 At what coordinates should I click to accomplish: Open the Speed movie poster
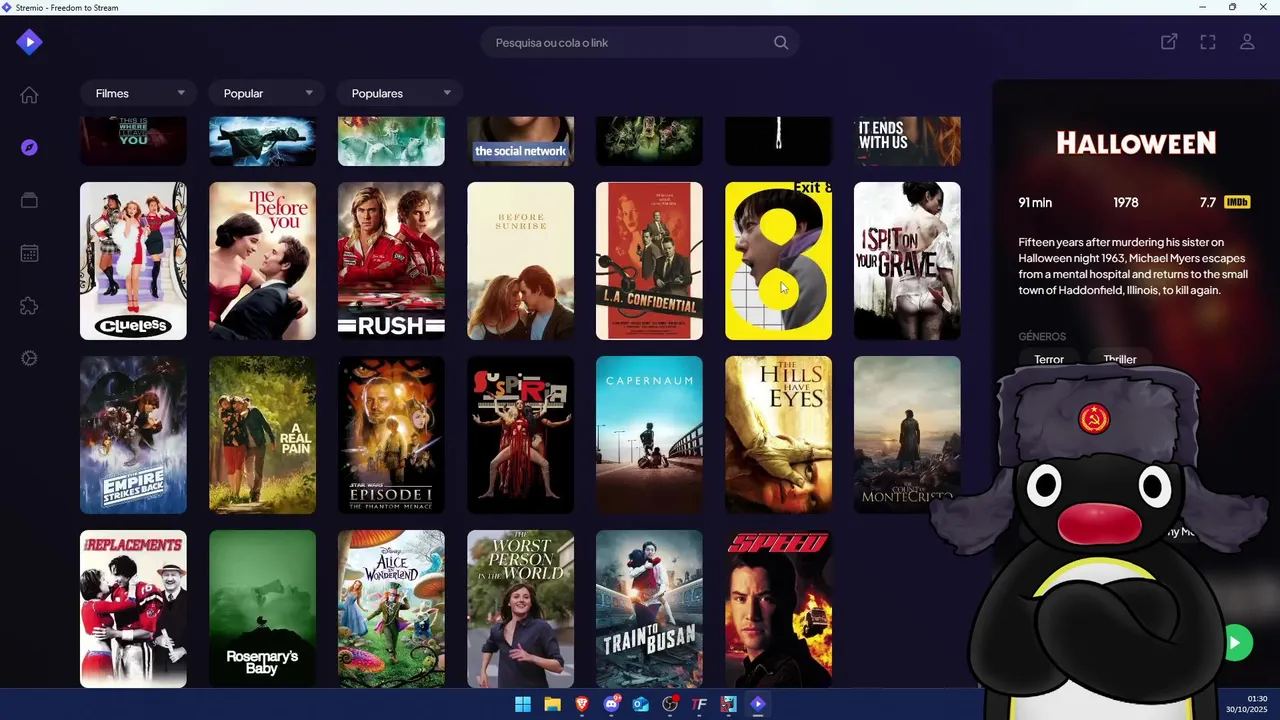[x=778, y=609]
